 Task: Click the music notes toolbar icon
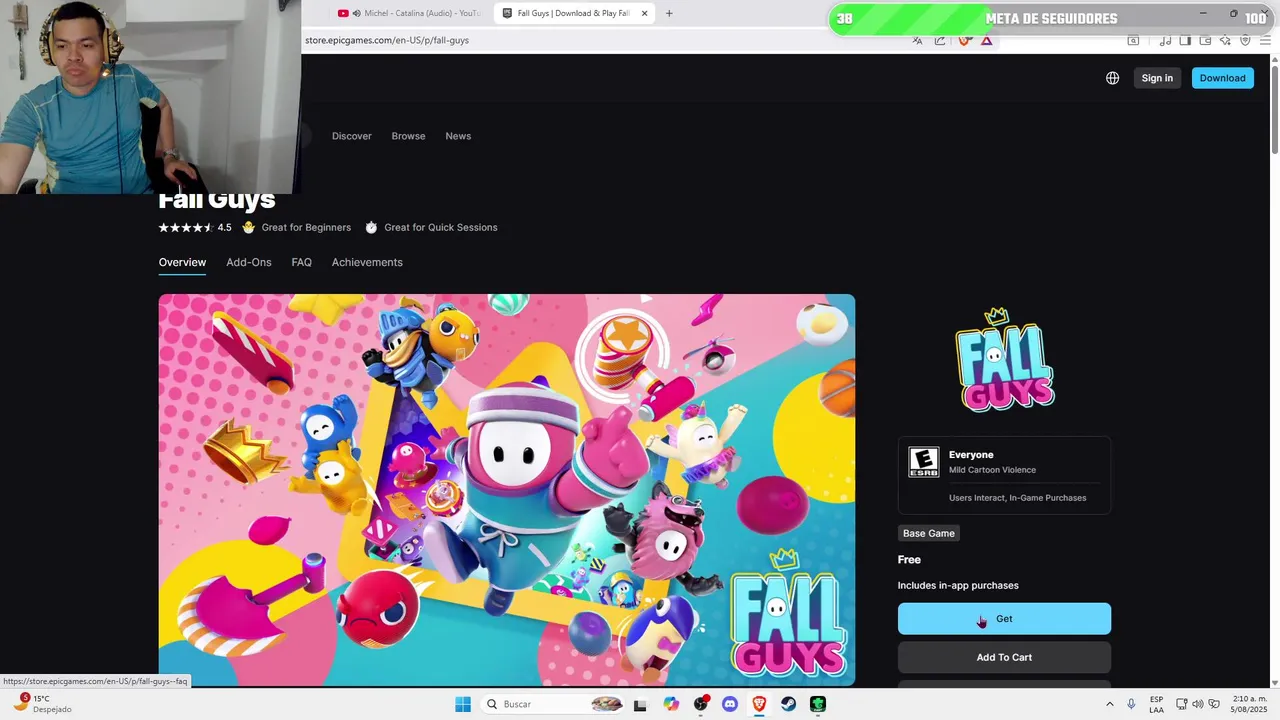click(x=1165, y=40)
